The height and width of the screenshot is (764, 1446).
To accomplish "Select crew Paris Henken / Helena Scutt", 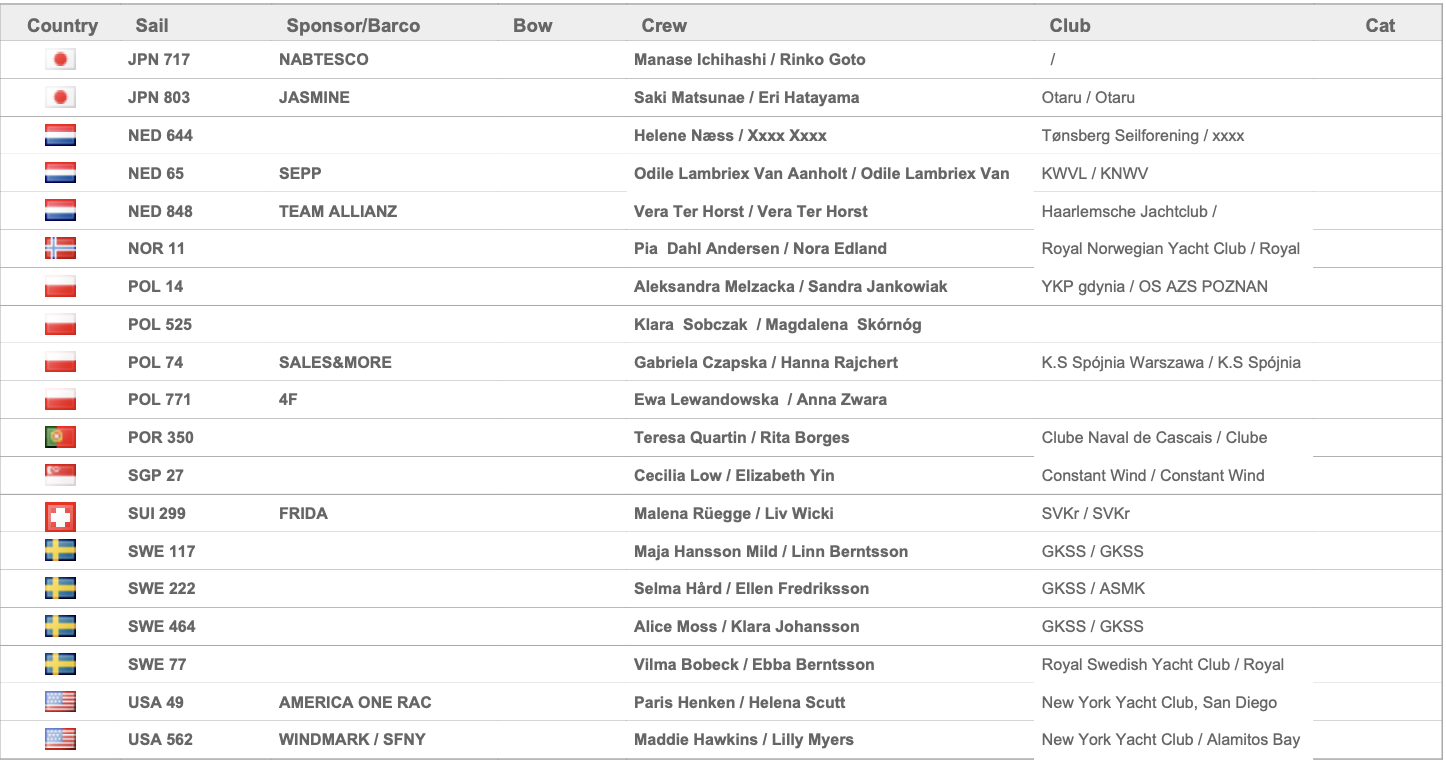I will point(739,702).
